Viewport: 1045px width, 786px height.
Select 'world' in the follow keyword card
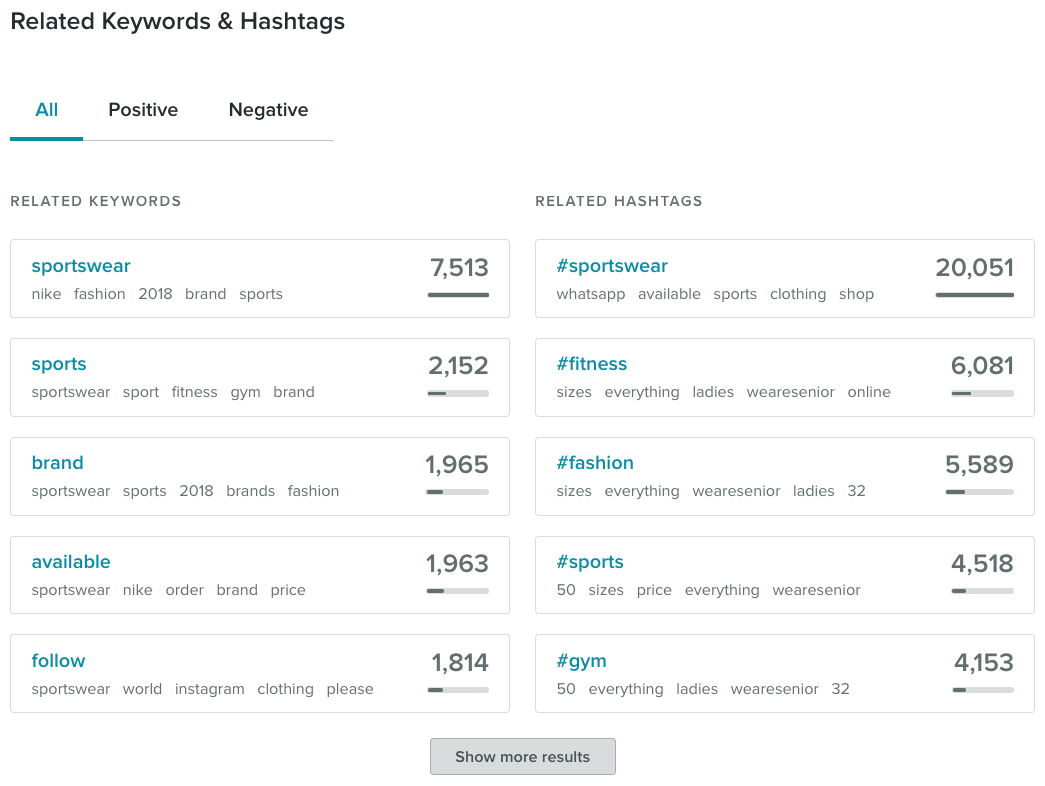(x=142, y=689)
